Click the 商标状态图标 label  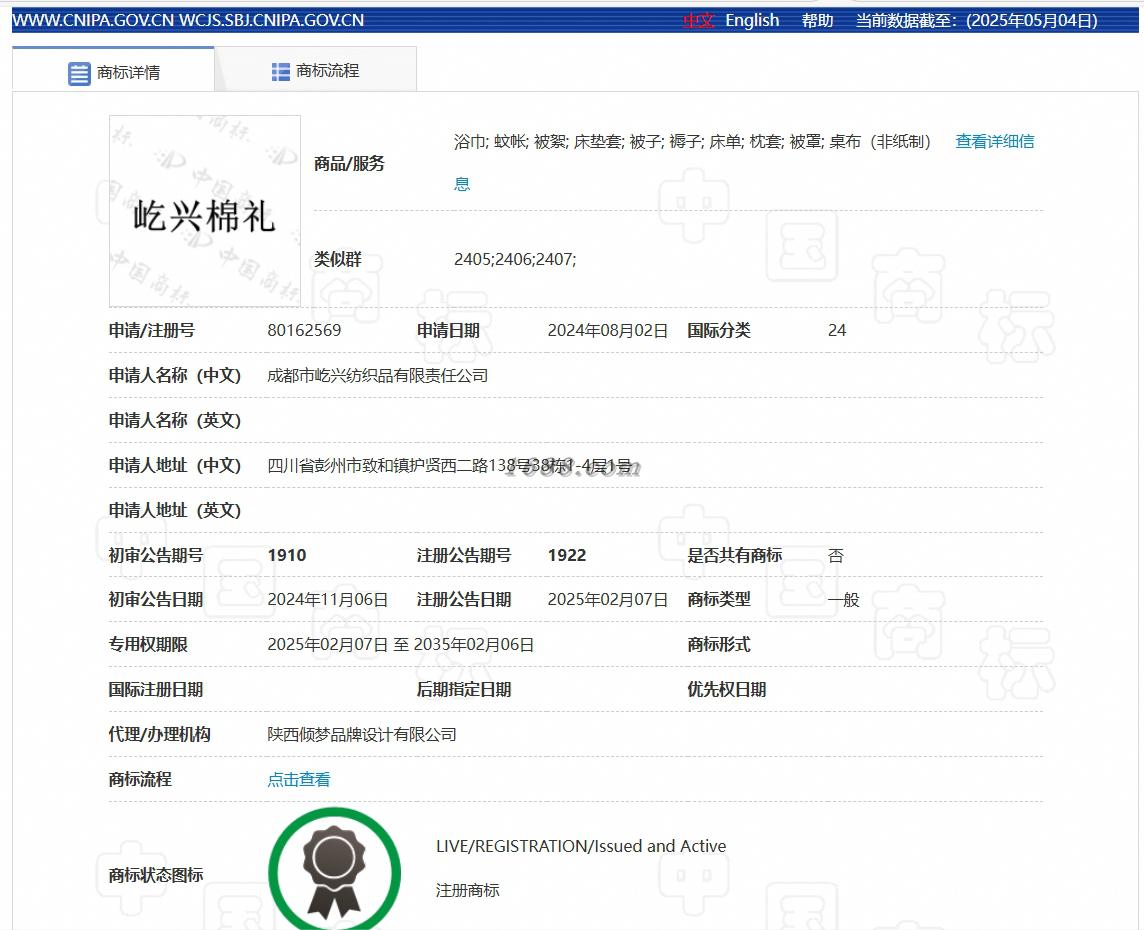tap(155, 875)
